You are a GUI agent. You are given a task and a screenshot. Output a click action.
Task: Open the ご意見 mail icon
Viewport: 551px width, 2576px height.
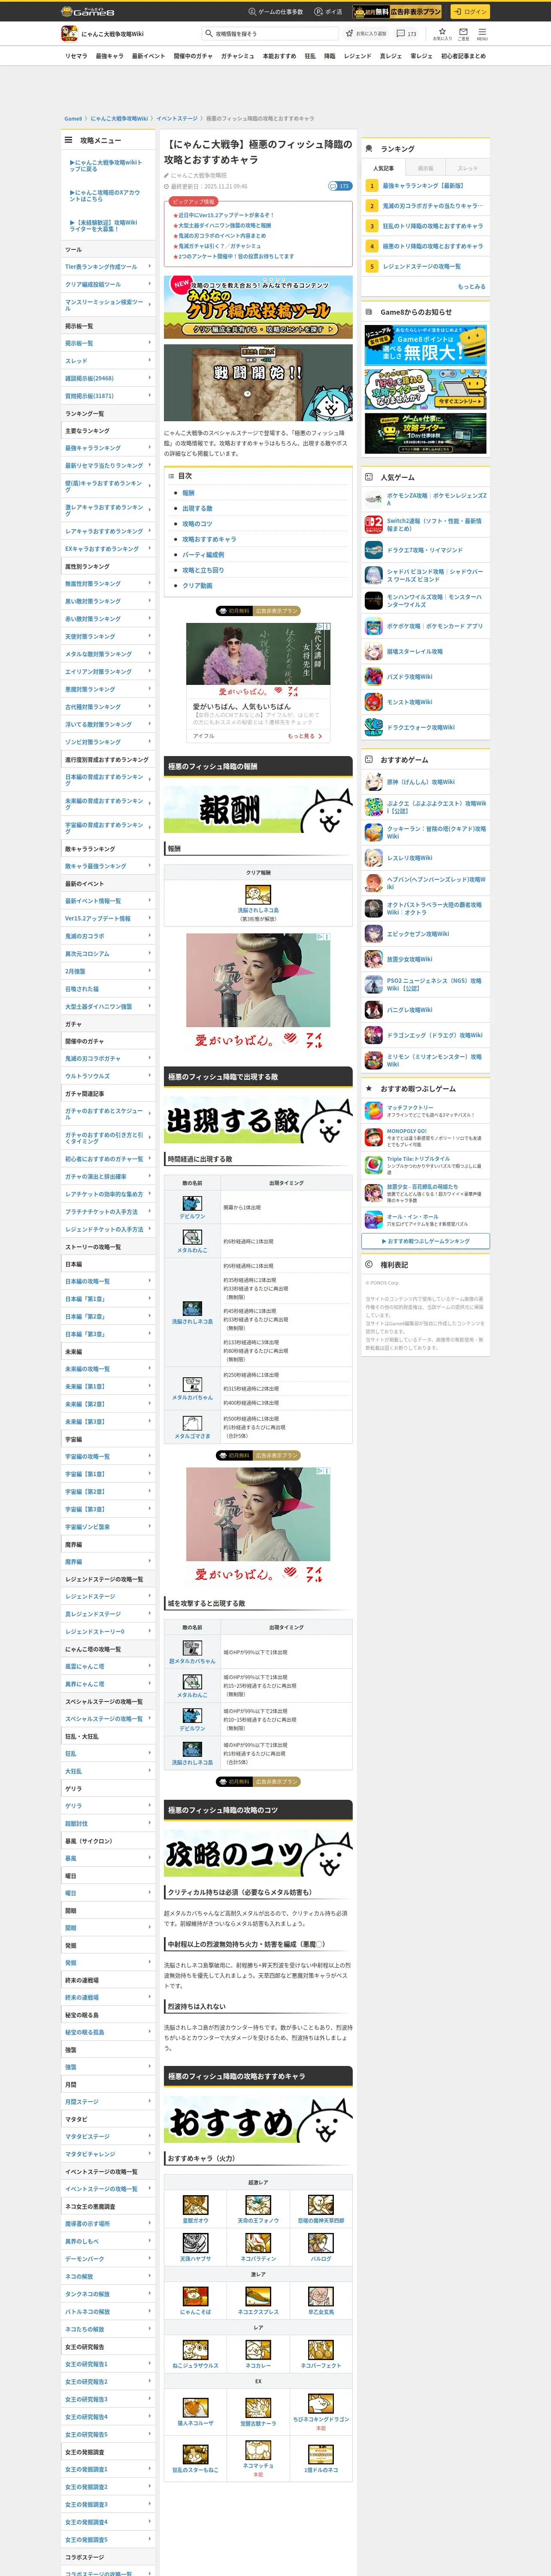pyautogui.click(x=464, y=34)
